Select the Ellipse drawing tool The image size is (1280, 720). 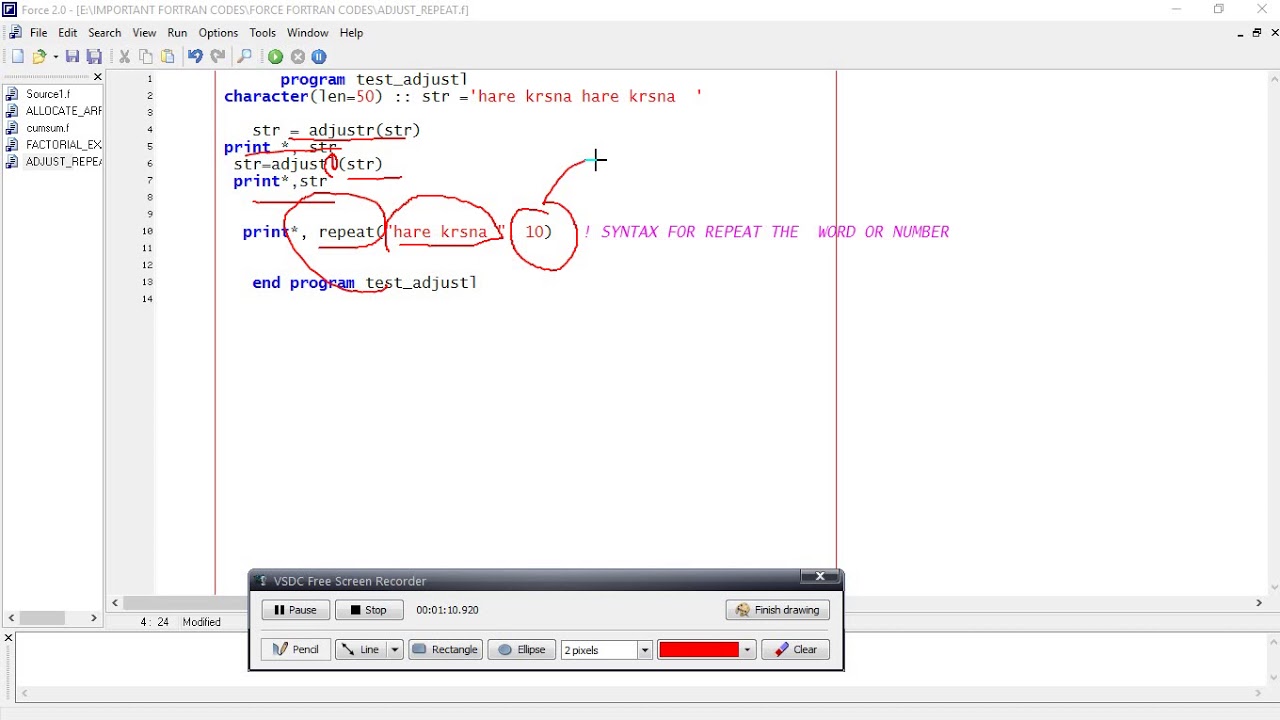(521, 650)
